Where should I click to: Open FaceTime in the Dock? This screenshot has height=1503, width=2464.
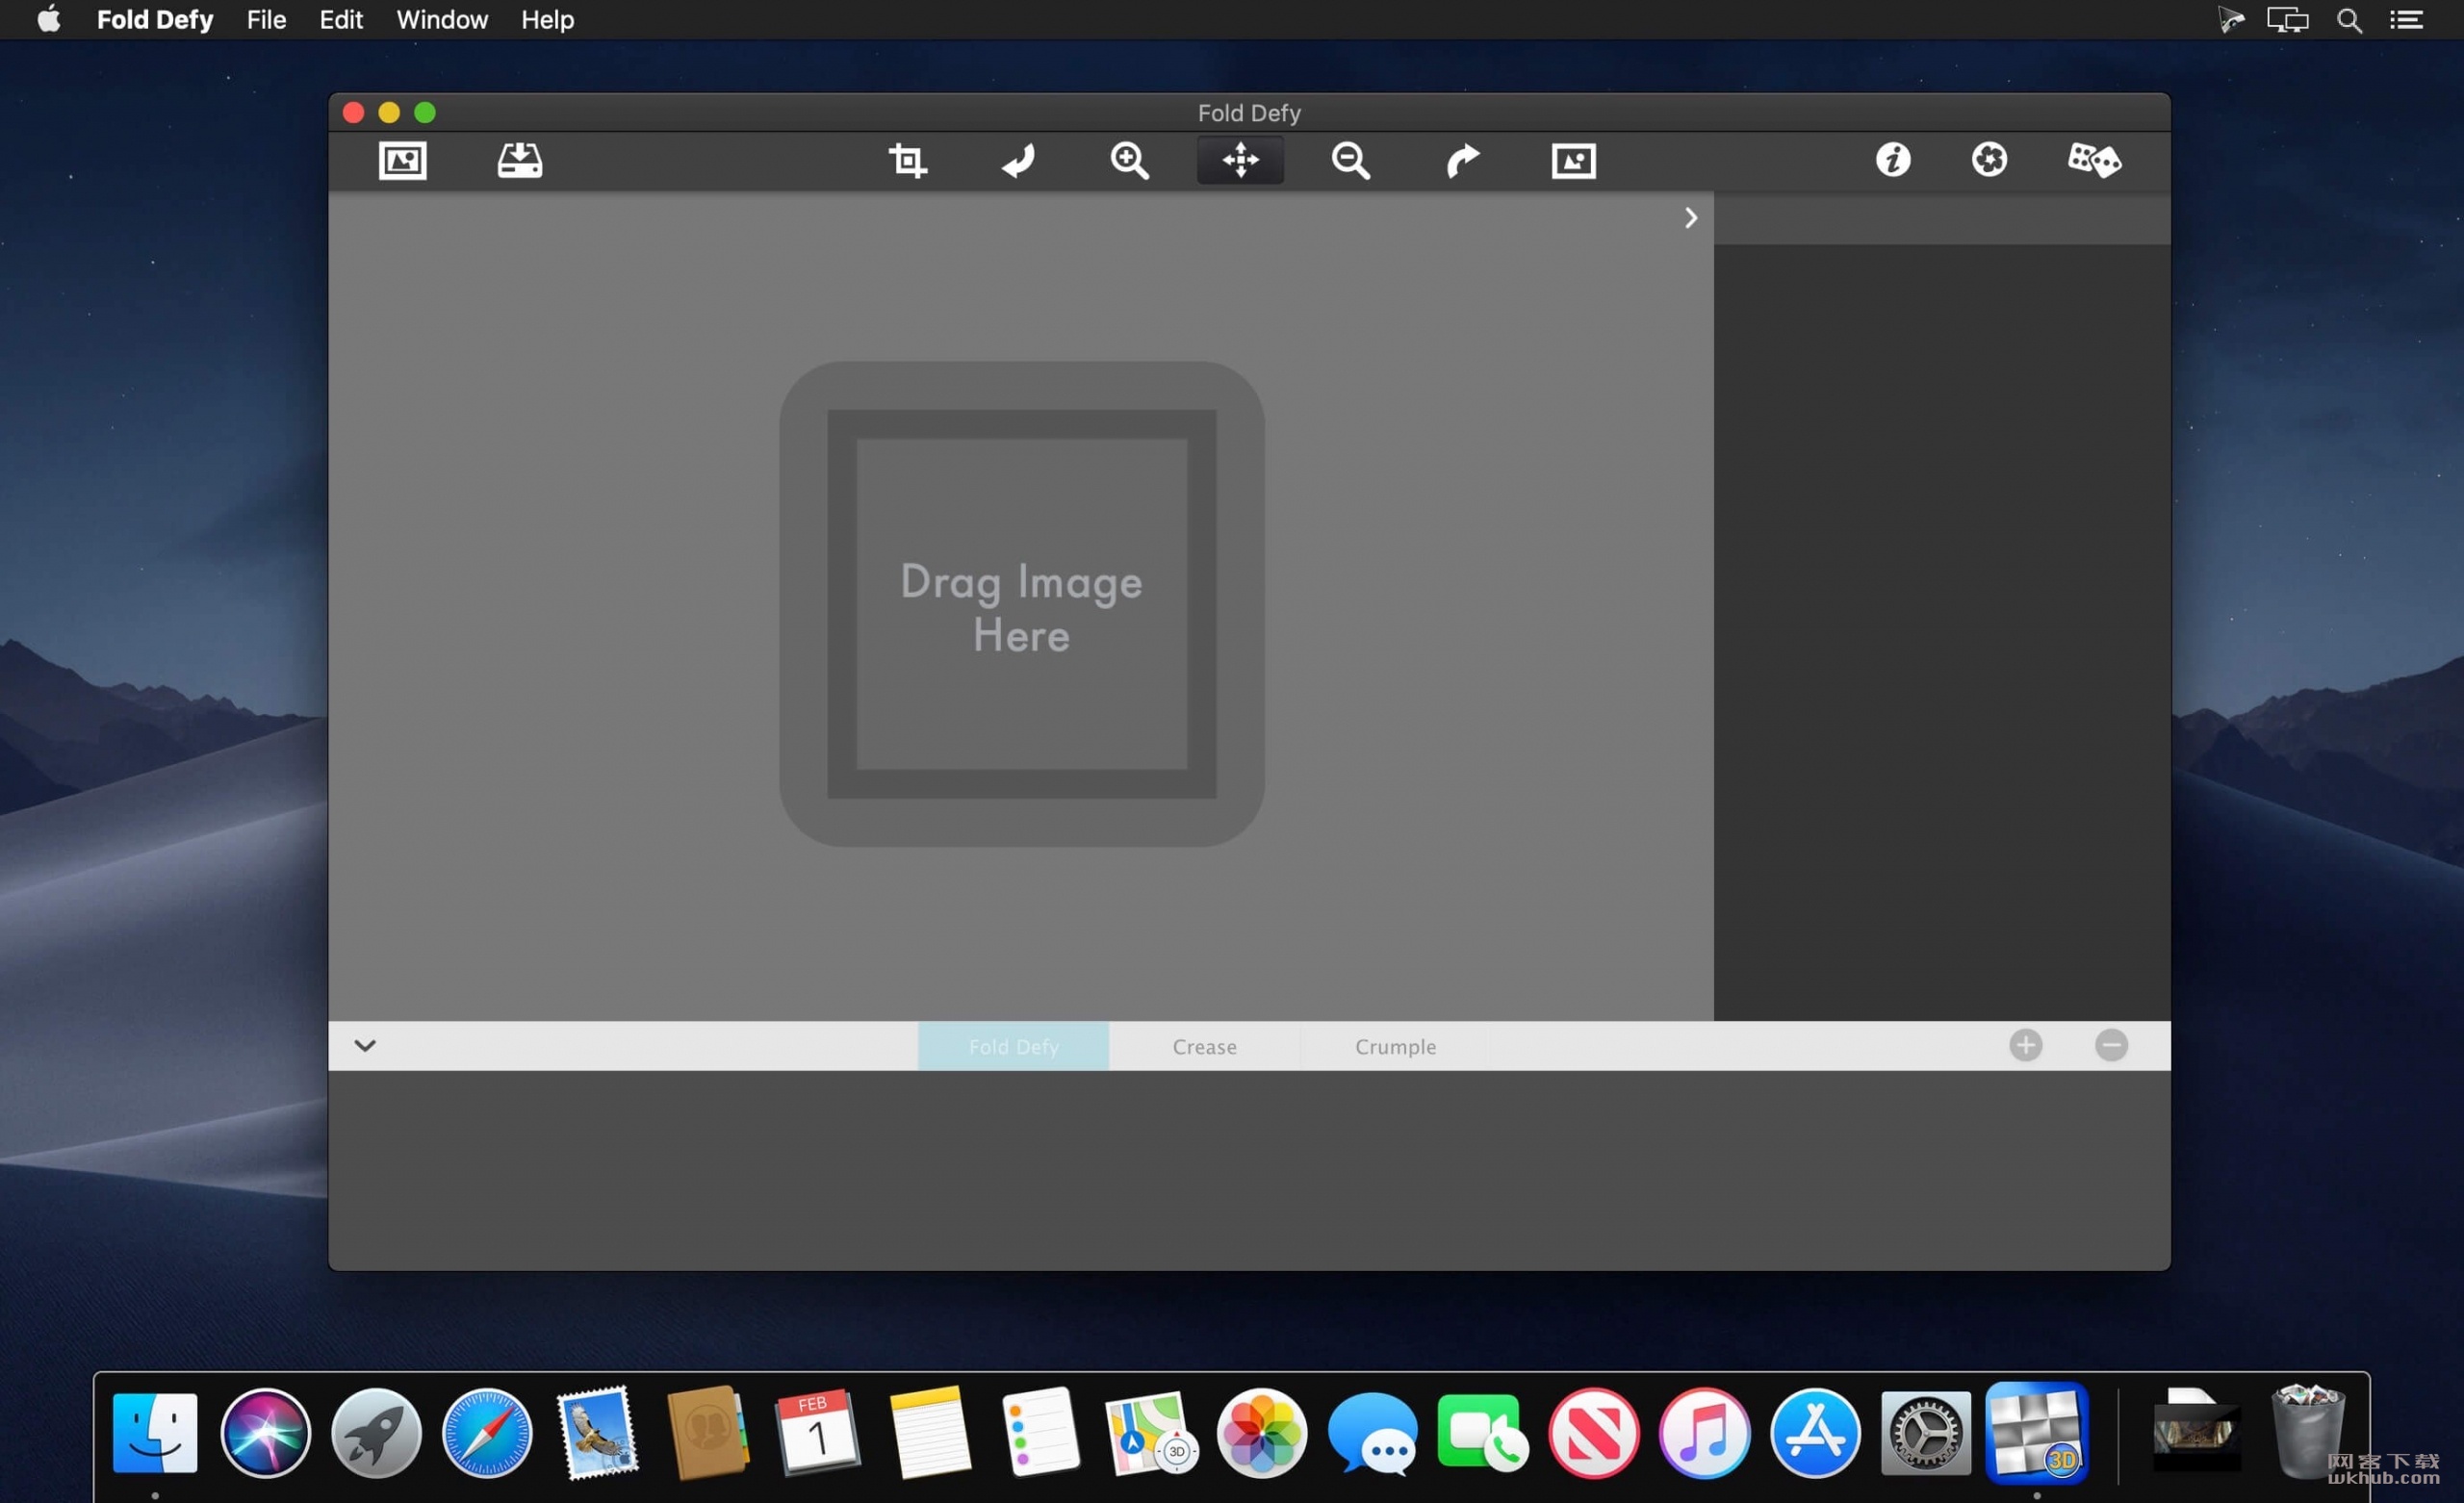1483,1433
